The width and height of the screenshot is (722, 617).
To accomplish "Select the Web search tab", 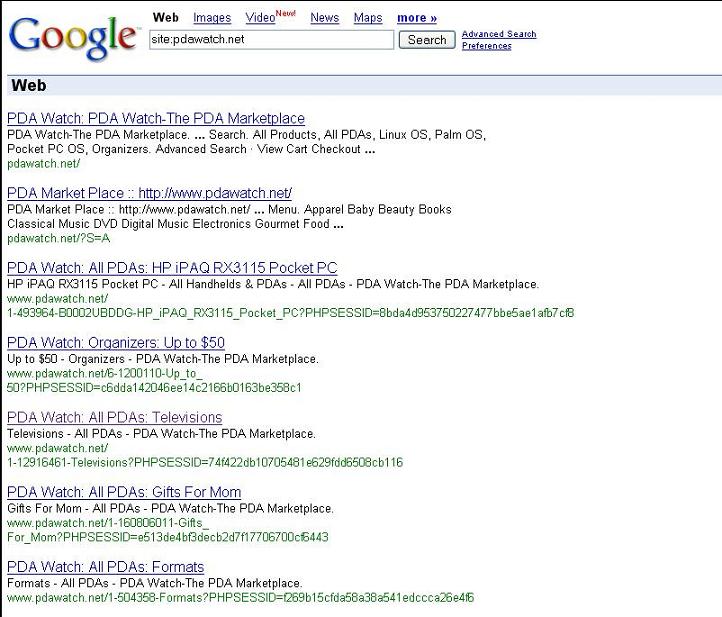I will point(165,17).
